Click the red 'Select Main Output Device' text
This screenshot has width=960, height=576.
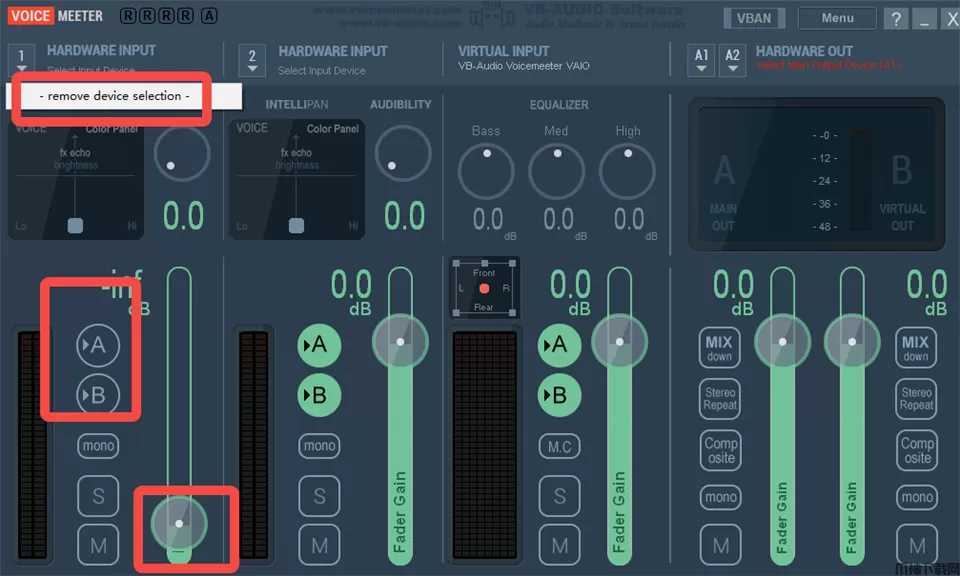point(828,65)
